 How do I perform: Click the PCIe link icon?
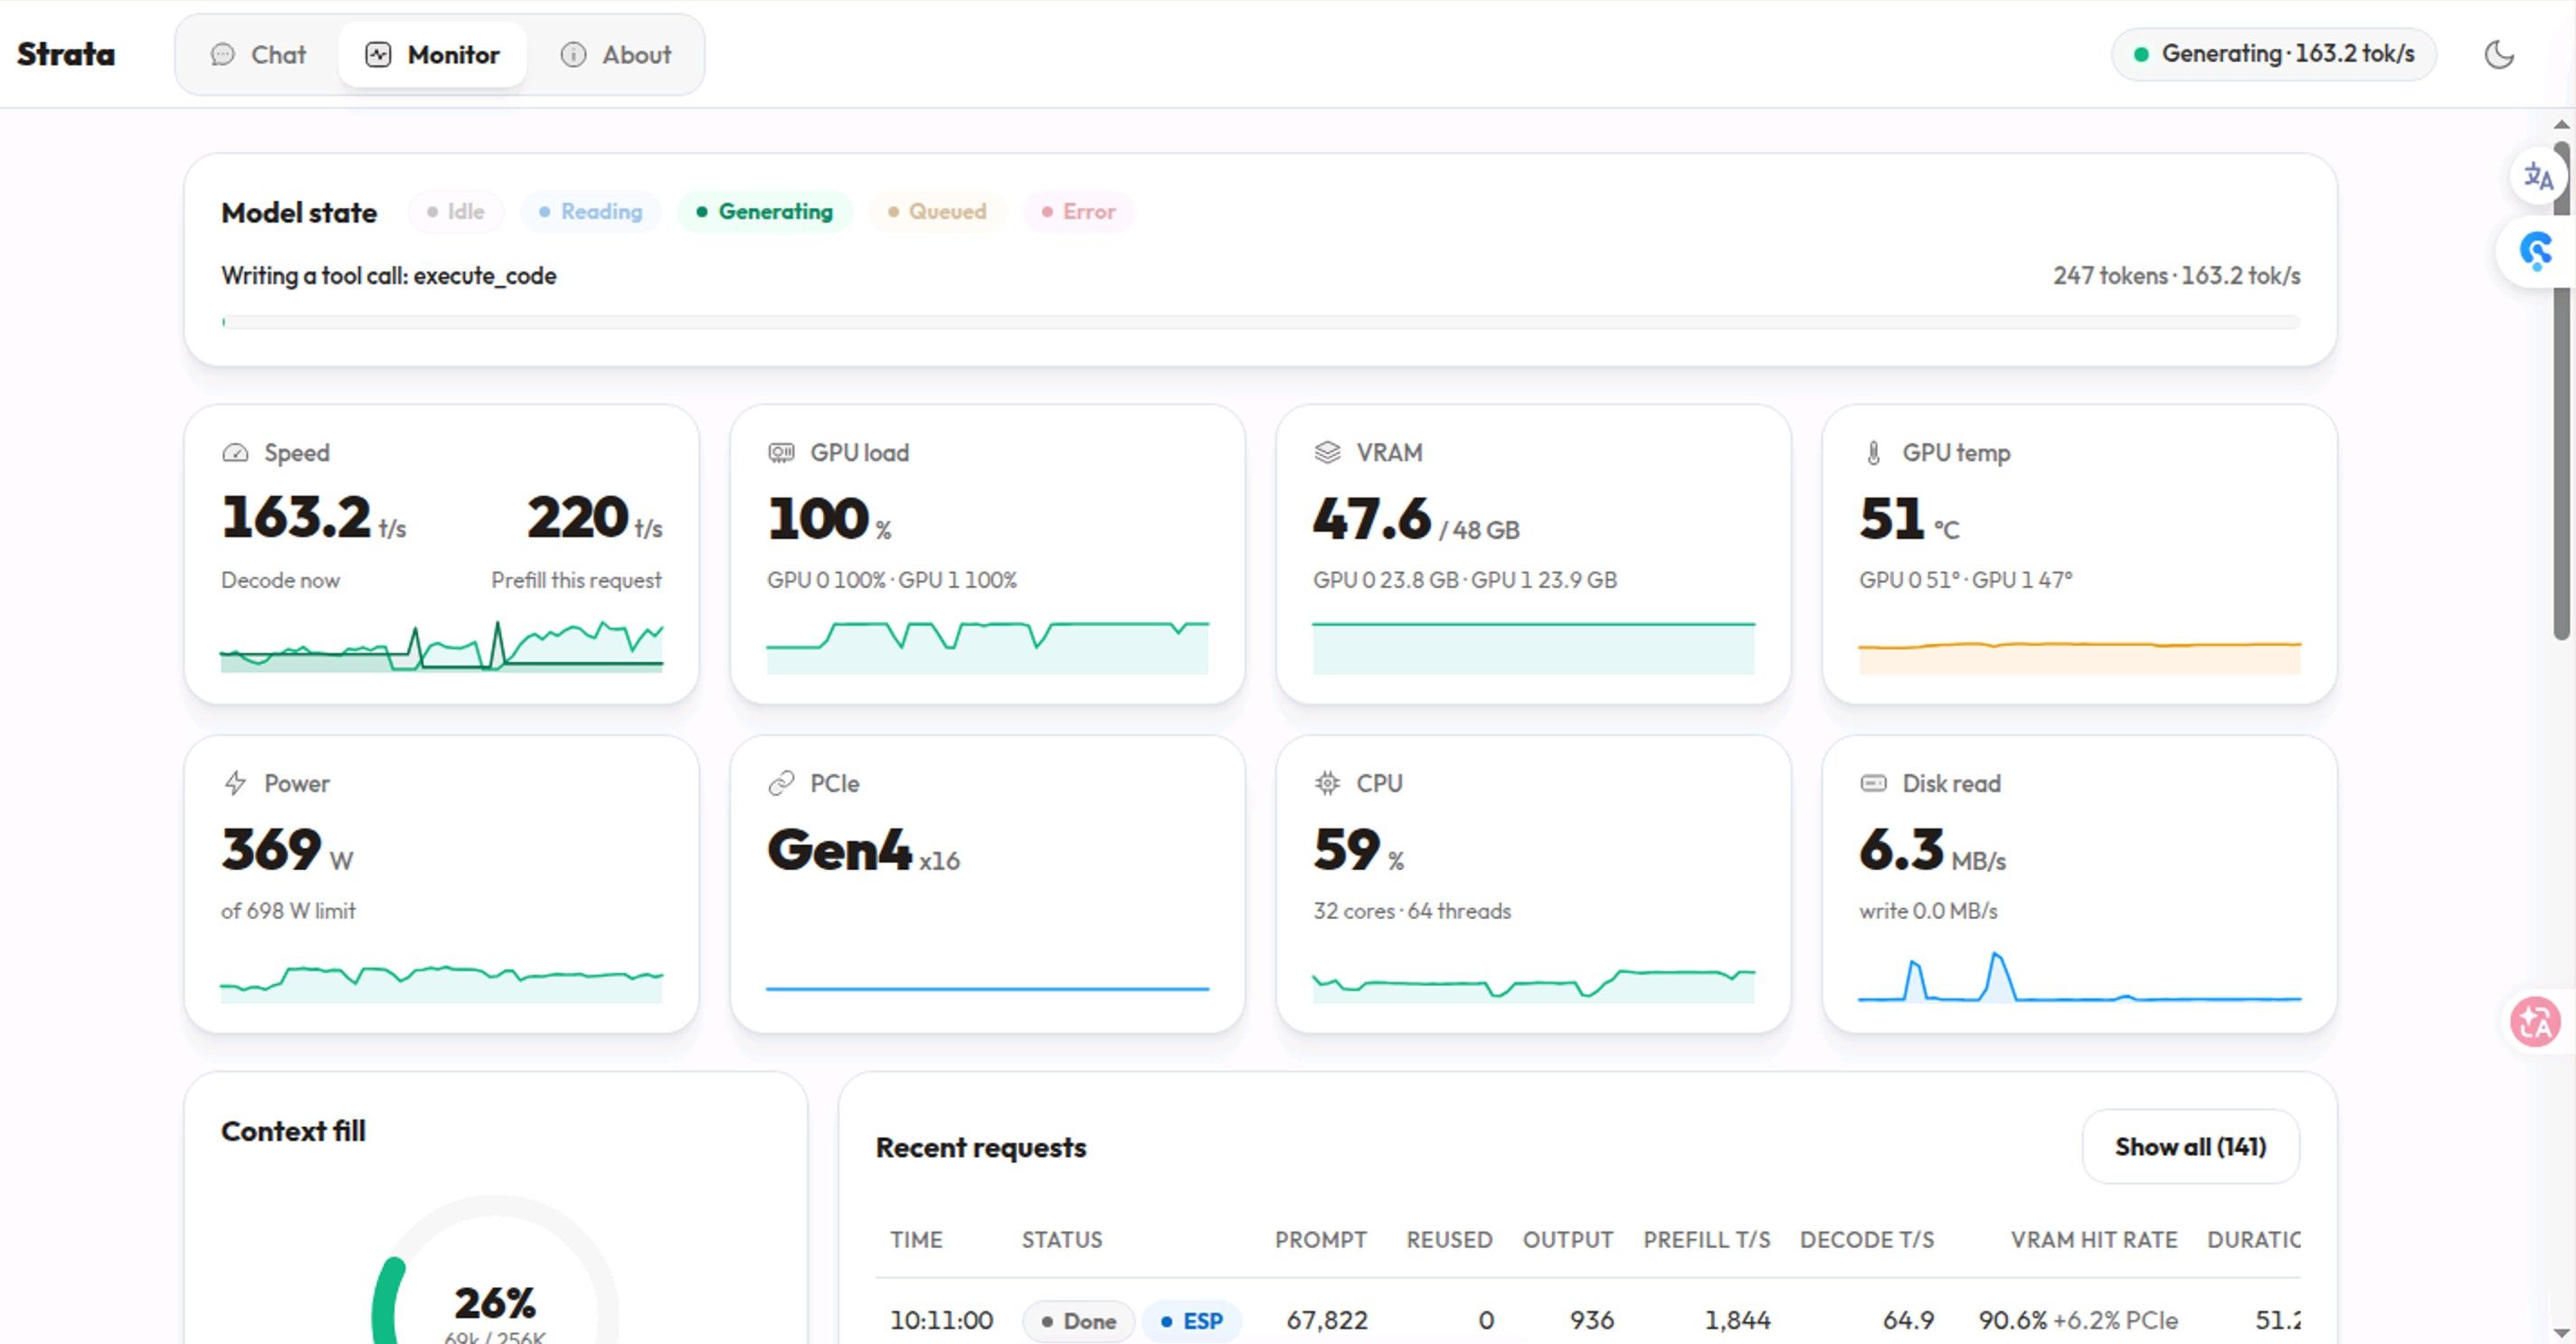(781, 783)
